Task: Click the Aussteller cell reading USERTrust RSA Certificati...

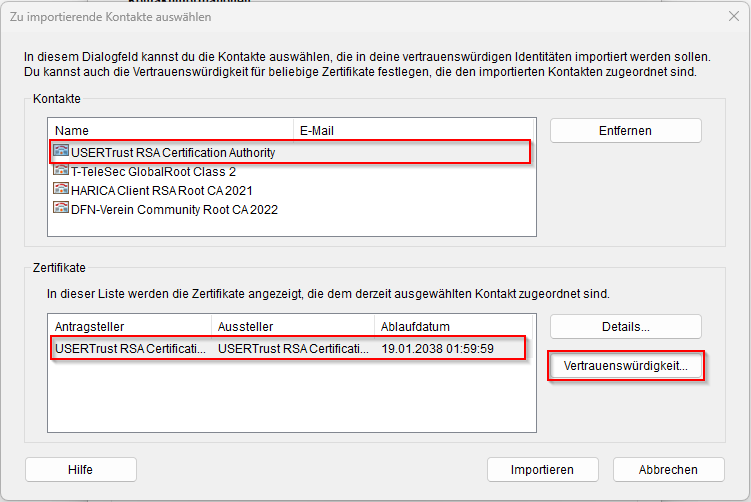Action: click(293, 349)
